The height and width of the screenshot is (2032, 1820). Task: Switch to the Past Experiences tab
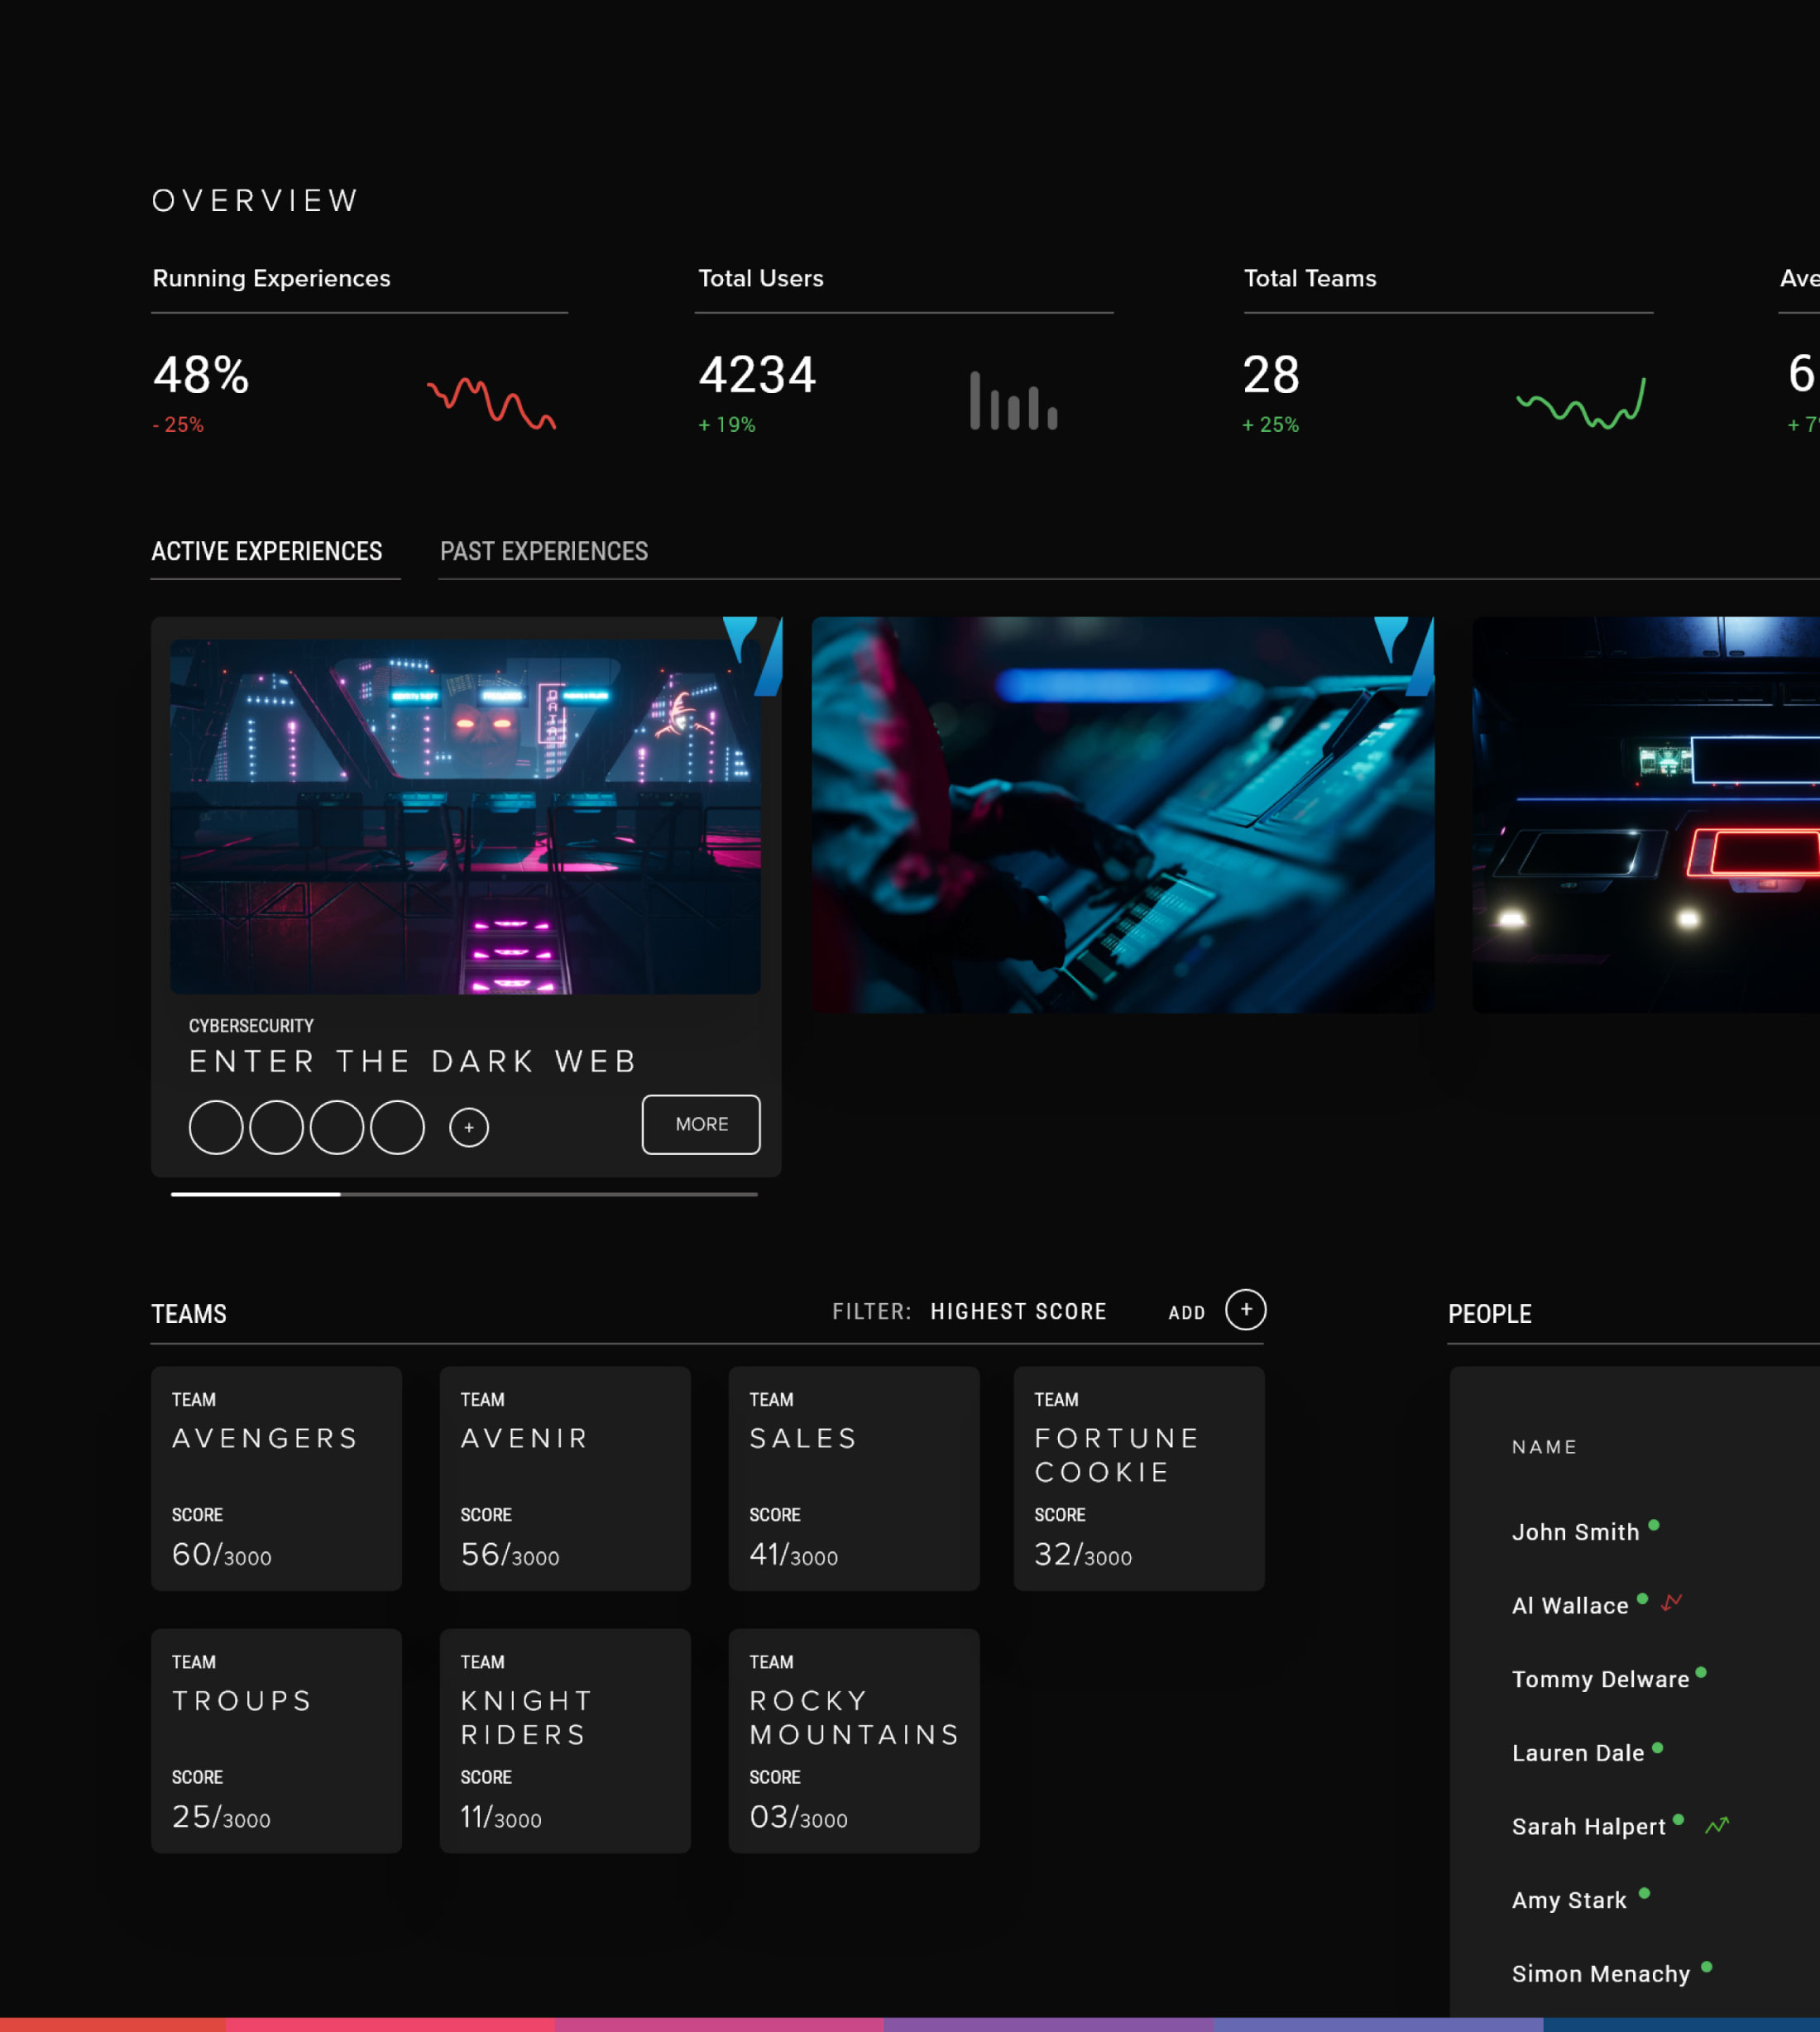point(544,552)
